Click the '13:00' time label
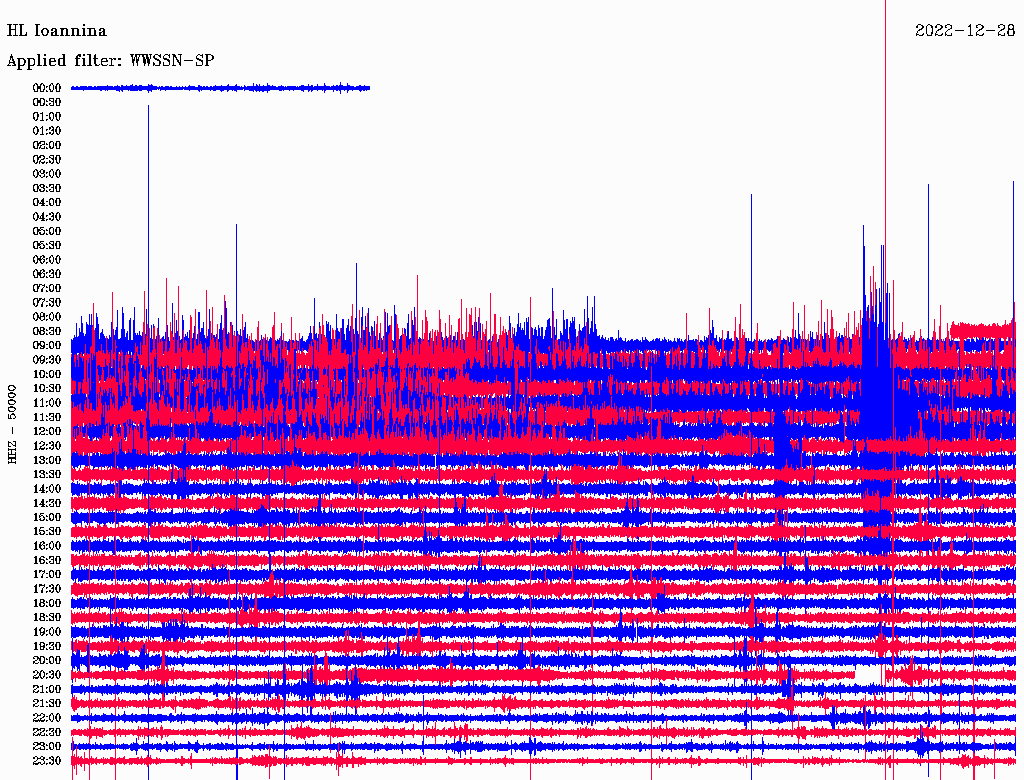The height and width of the screenshot is (780, 1024). pyautogui.click(x=47, y=460)
